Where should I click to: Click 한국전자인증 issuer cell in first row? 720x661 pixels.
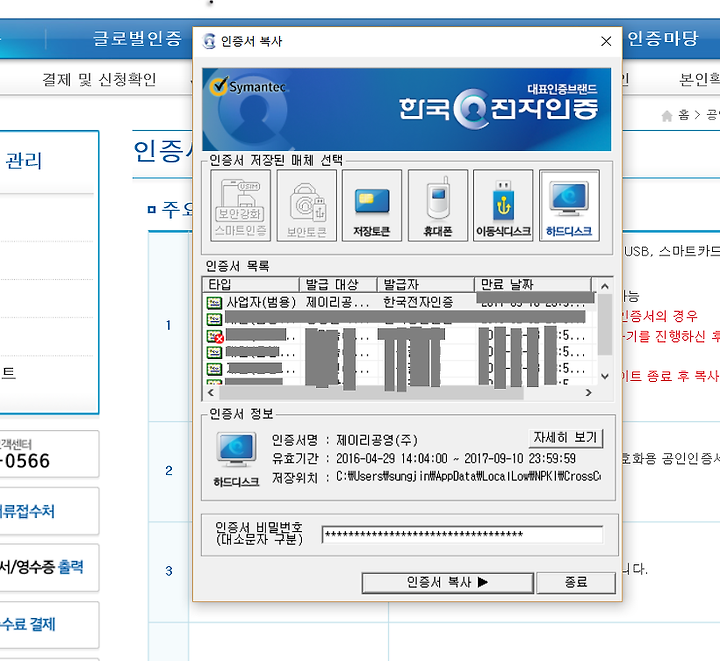click(418, 302)
